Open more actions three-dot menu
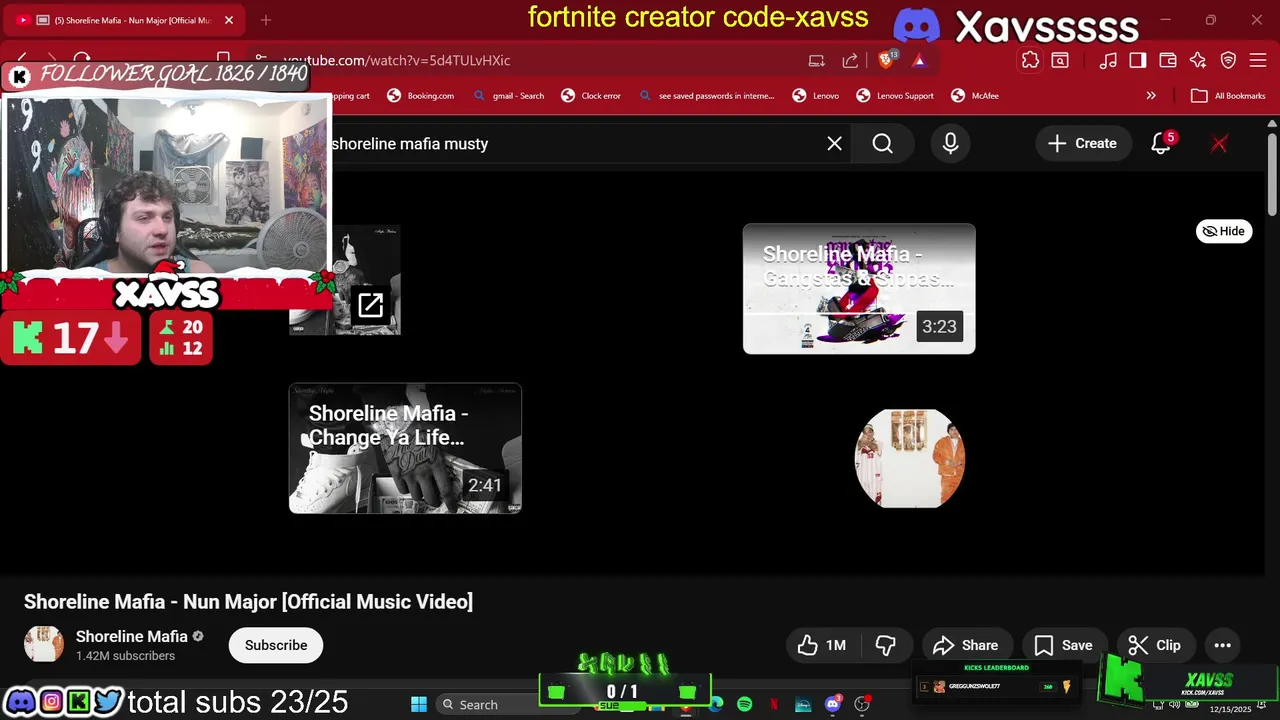This screenshot has height=720, width=1280. pos(1222,645)
